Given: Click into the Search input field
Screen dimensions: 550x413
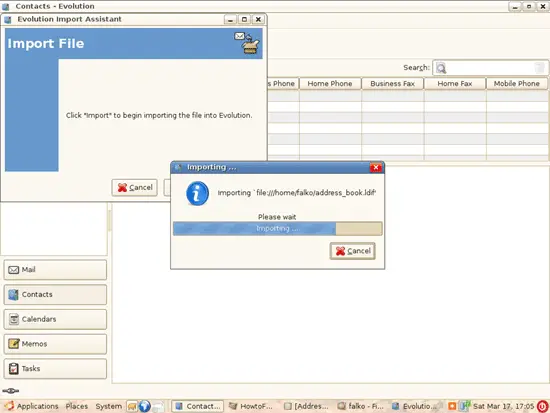Looking at the screenshot, I should pos(490,68).
